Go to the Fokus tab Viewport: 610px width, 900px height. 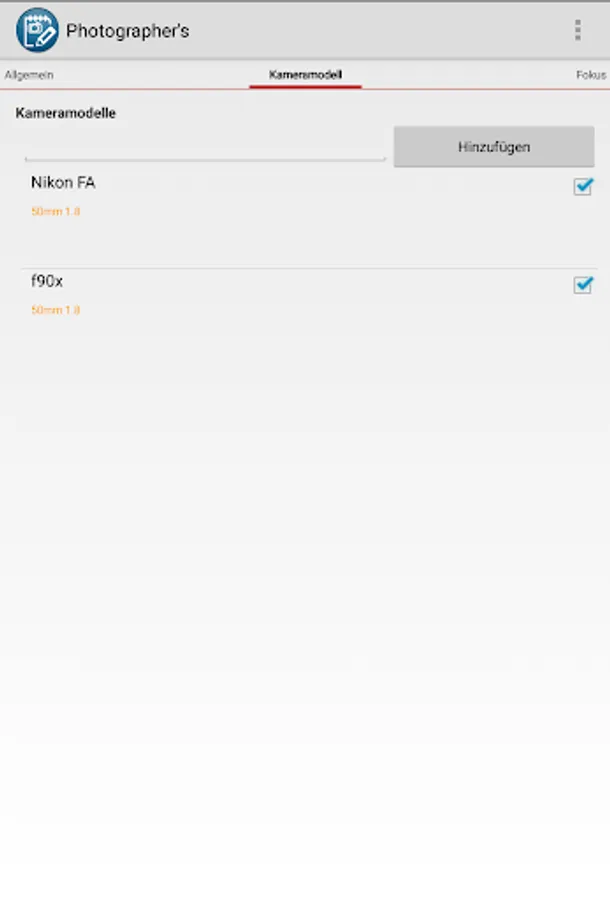tap(590, 75)
